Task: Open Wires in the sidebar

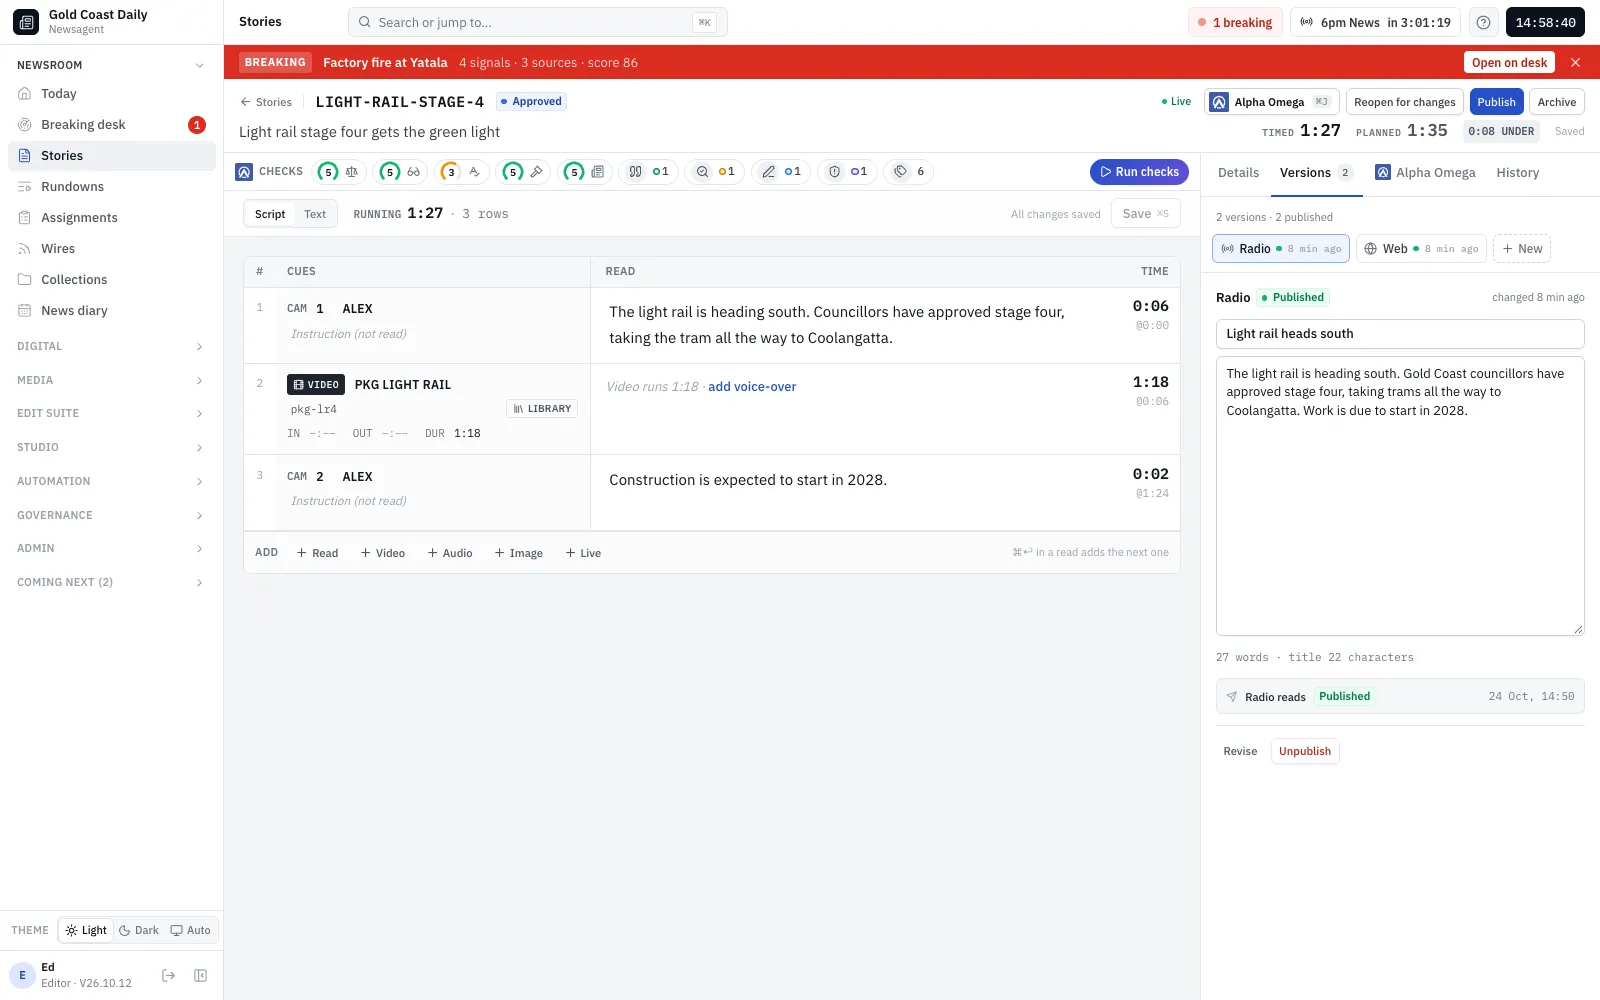Action: pyautogui.click(x=112, y=249)
